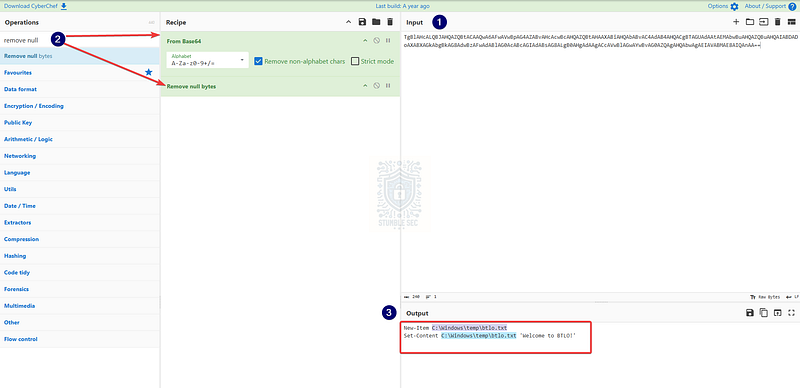Toggle Remove non-alphabet chars checkbox
This screenshot has width=800, height=388.
(258, 61)
